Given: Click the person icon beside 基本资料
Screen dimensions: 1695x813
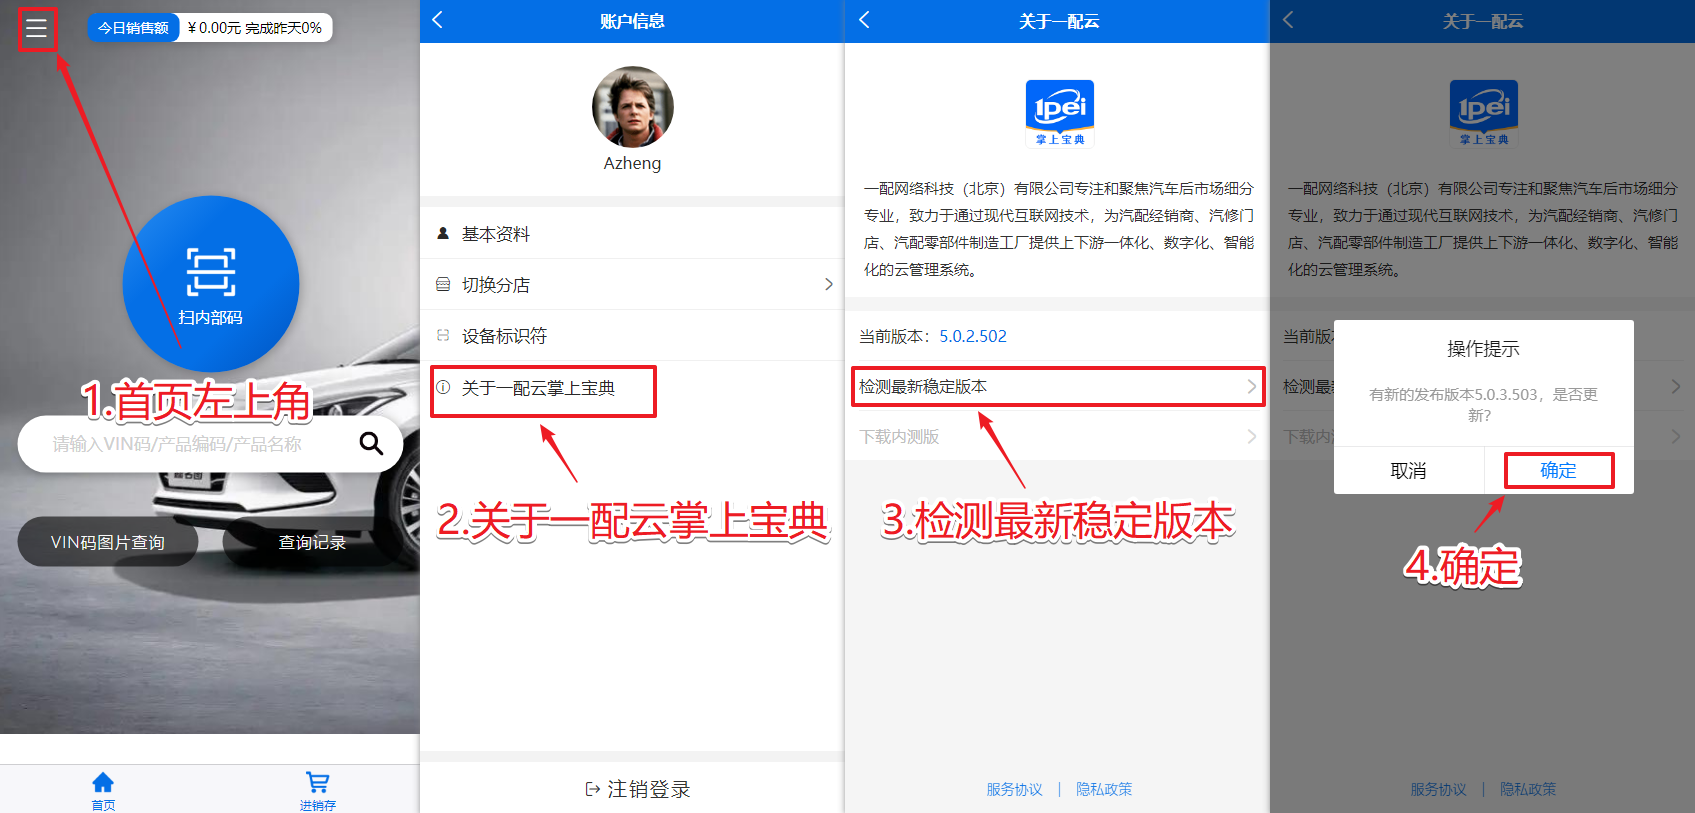Looking at the screenshot, I should point(443,233).
